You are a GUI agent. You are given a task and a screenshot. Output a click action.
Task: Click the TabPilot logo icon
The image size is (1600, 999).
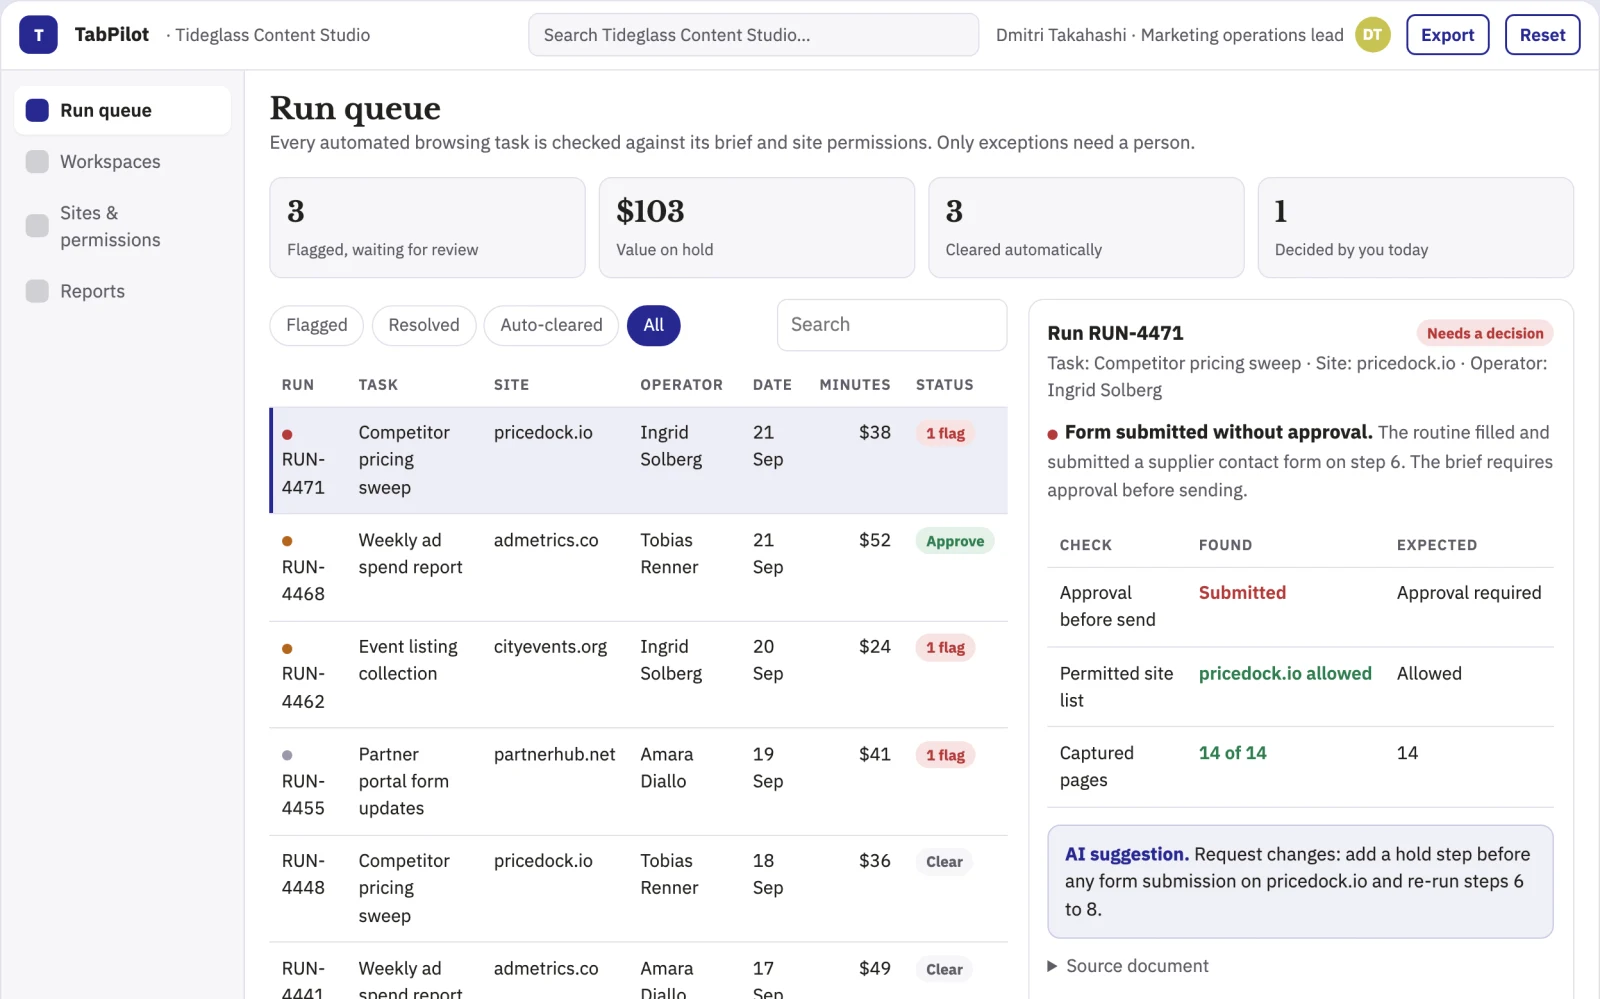38,35
